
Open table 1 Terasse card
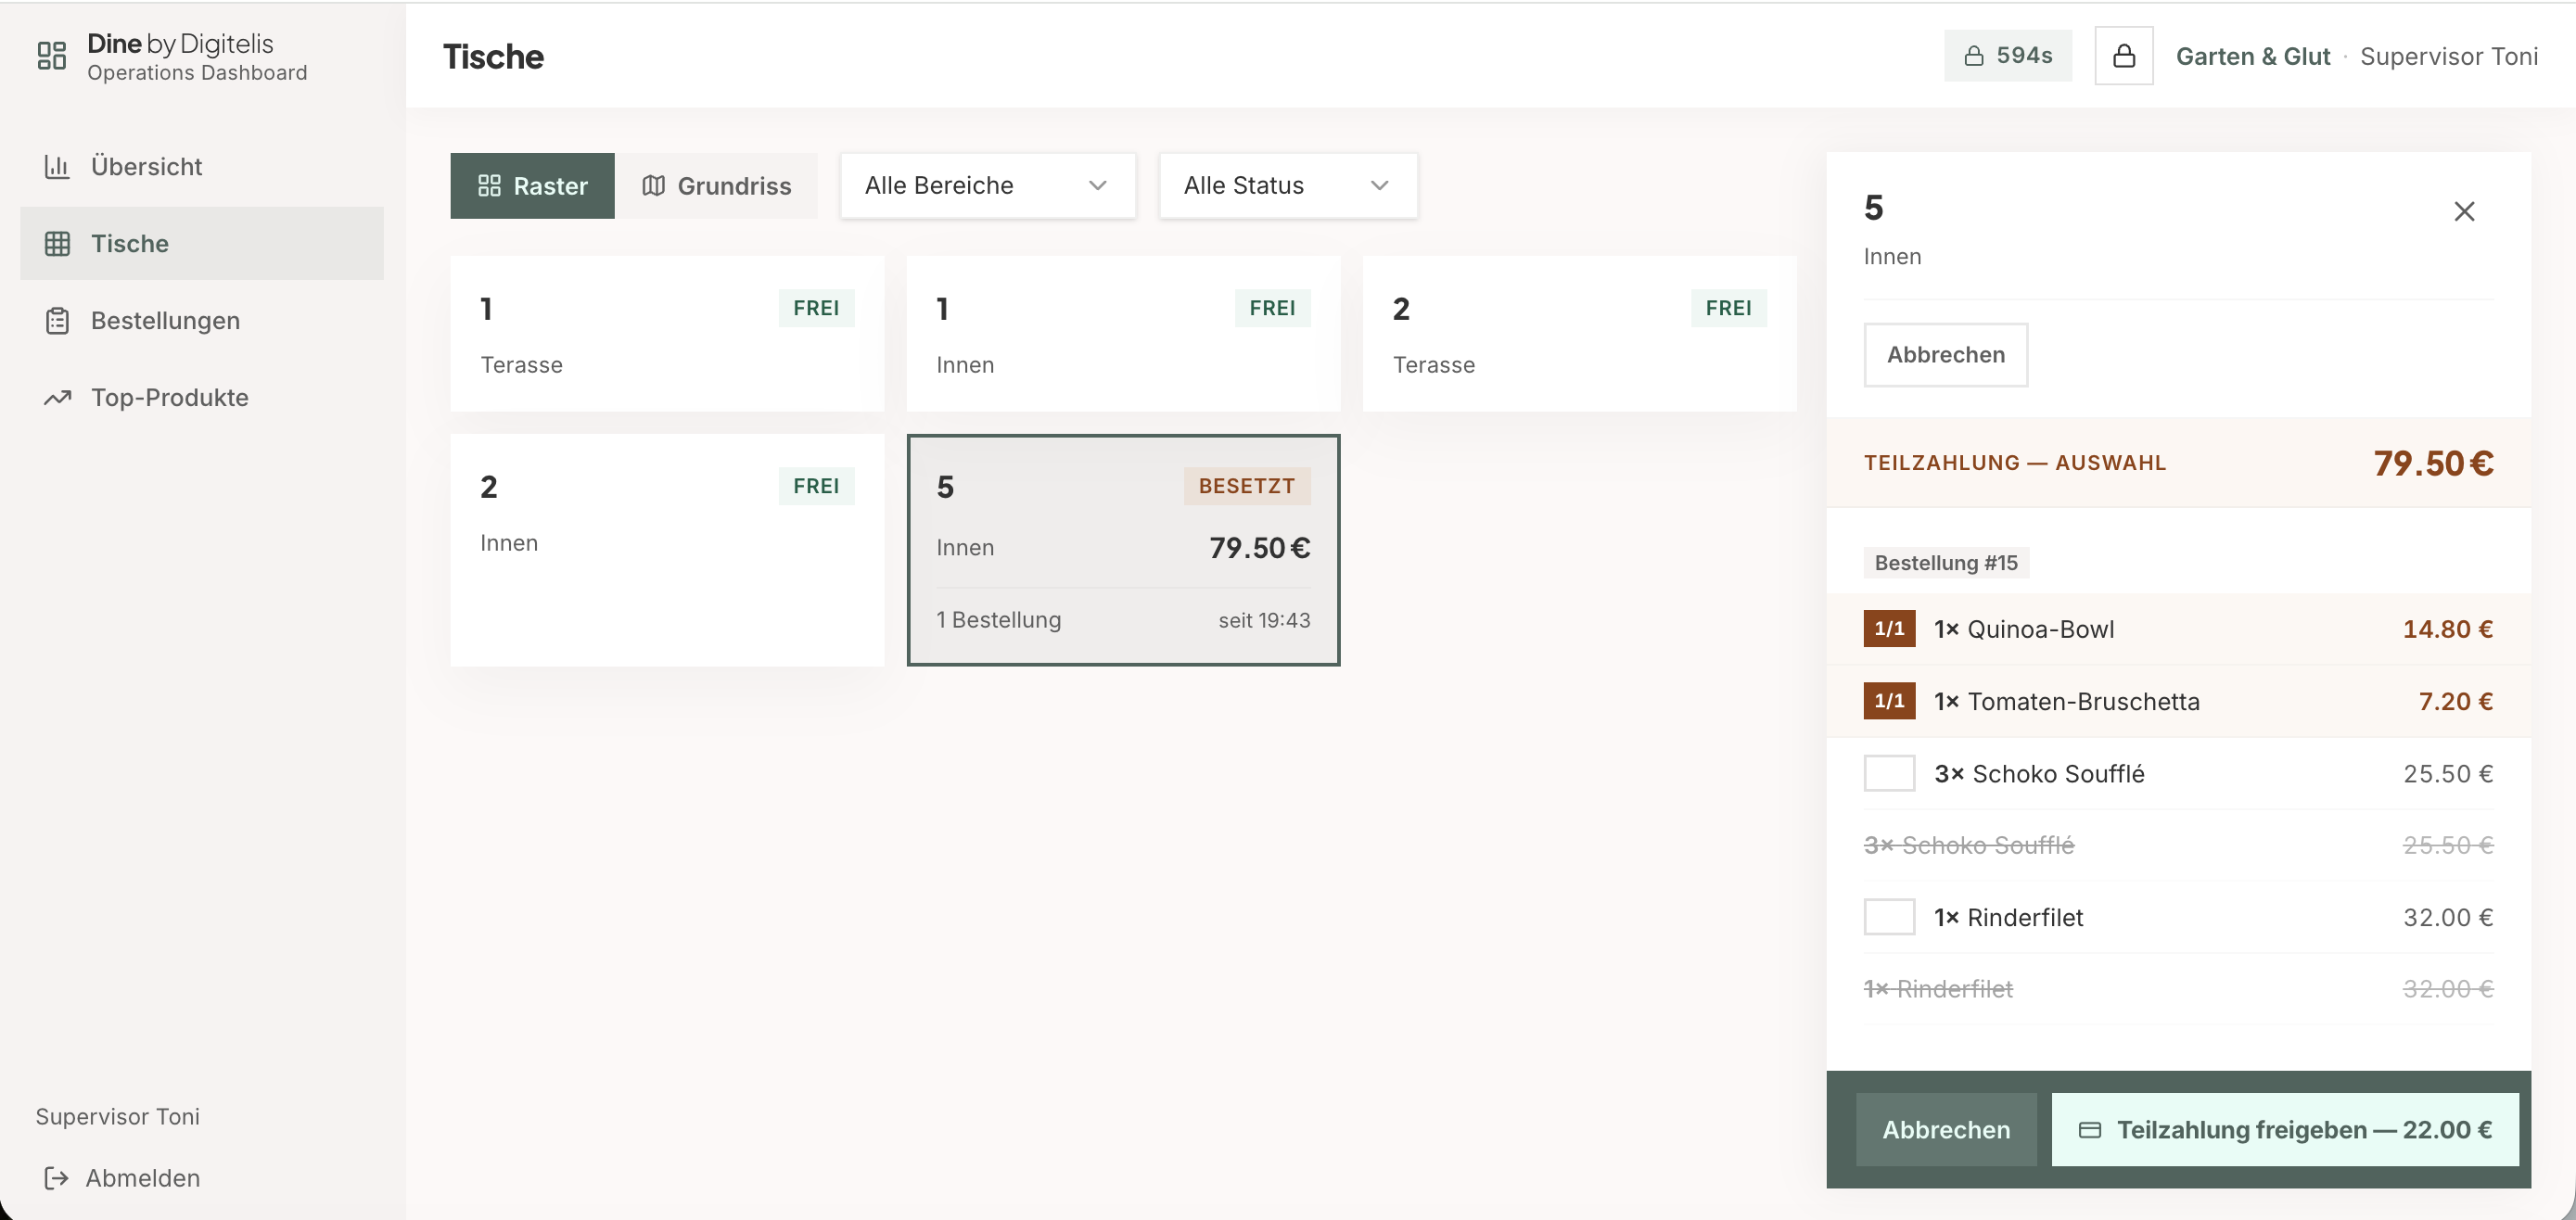click(667, 334)
